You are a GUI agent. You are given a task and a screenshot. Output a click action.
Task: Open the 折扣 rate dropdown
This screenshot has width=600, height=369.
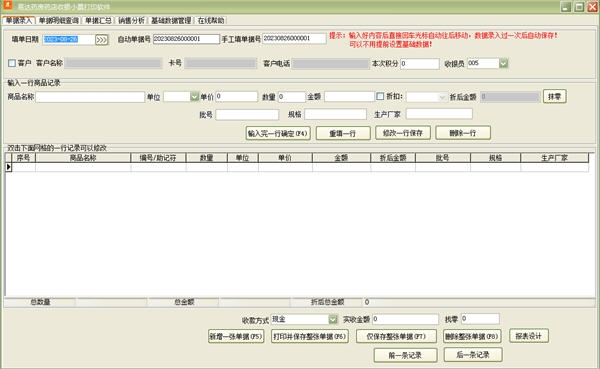pyautogui.click(x=442, y=97)
